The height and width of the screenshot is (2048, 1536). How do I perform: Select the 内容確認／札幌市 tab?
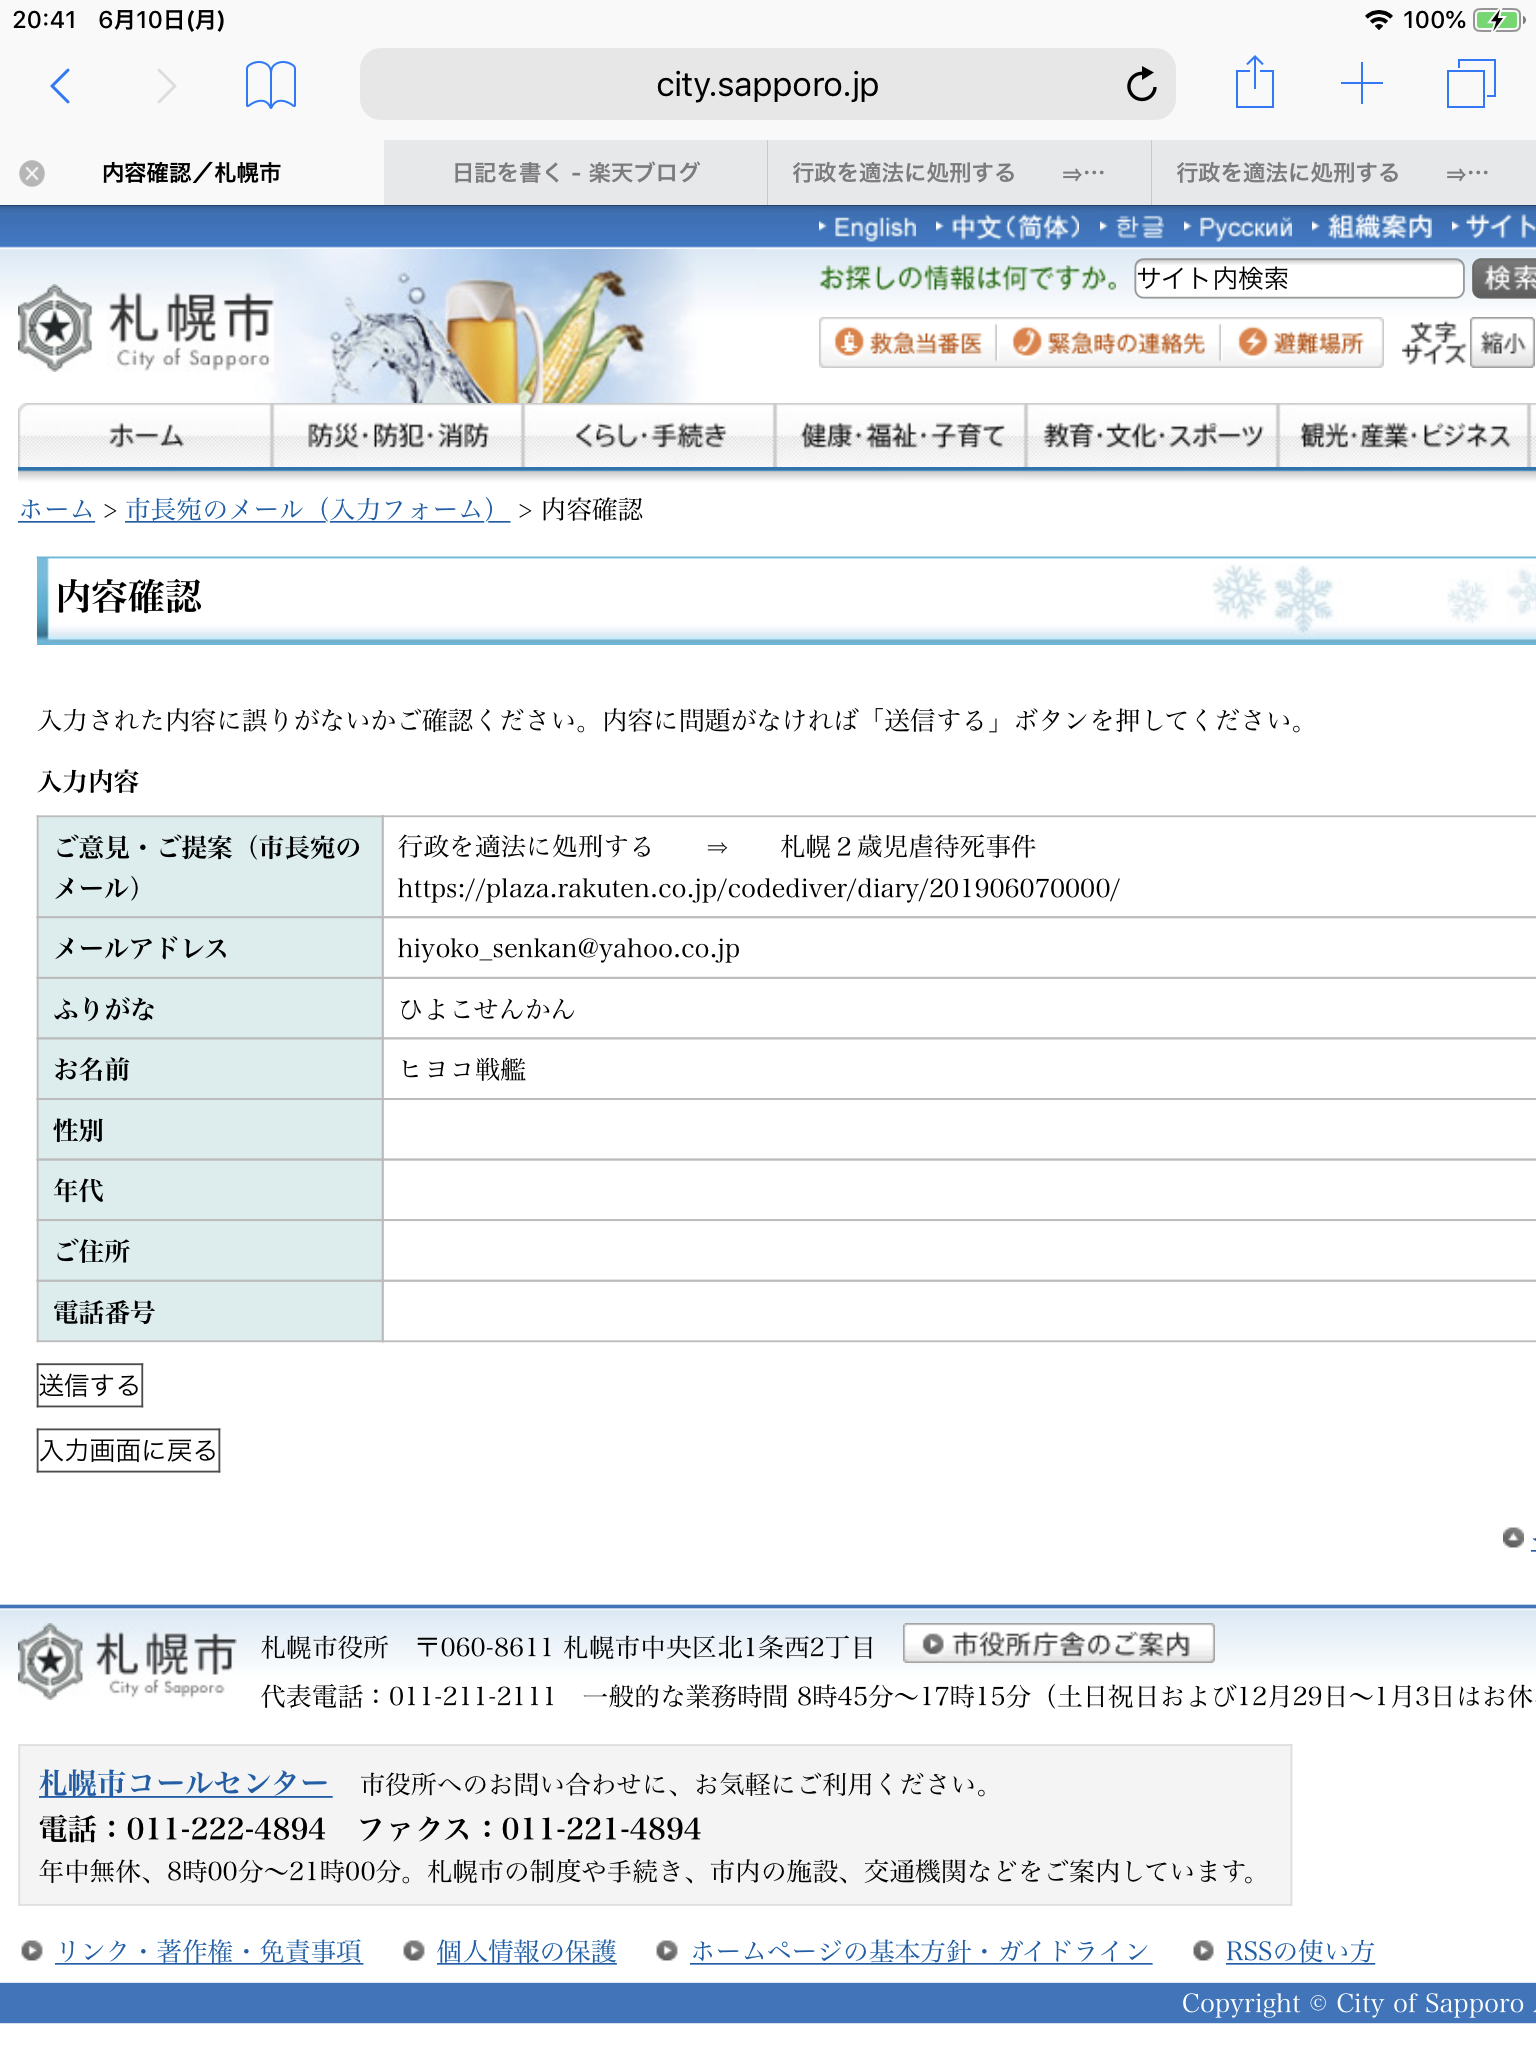tap(191, 173)
